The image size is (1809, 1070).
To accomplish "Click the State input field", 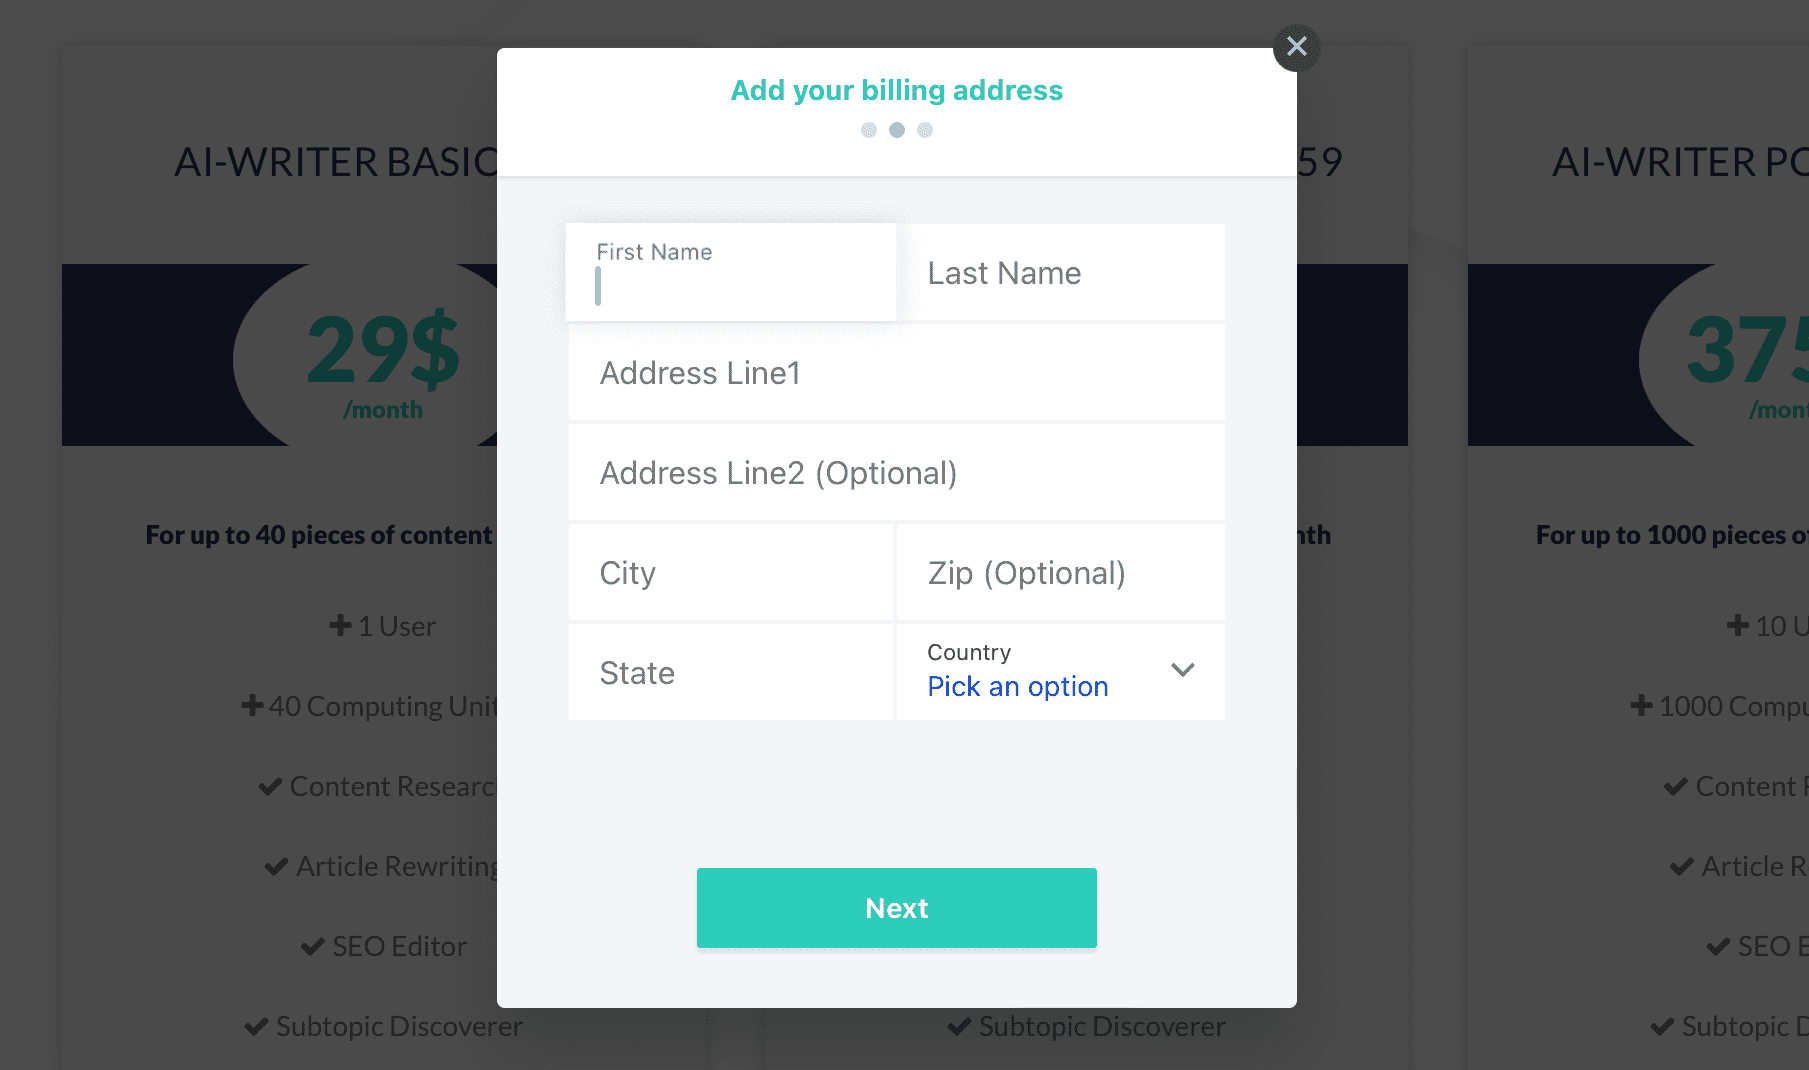I will (730, 673).
